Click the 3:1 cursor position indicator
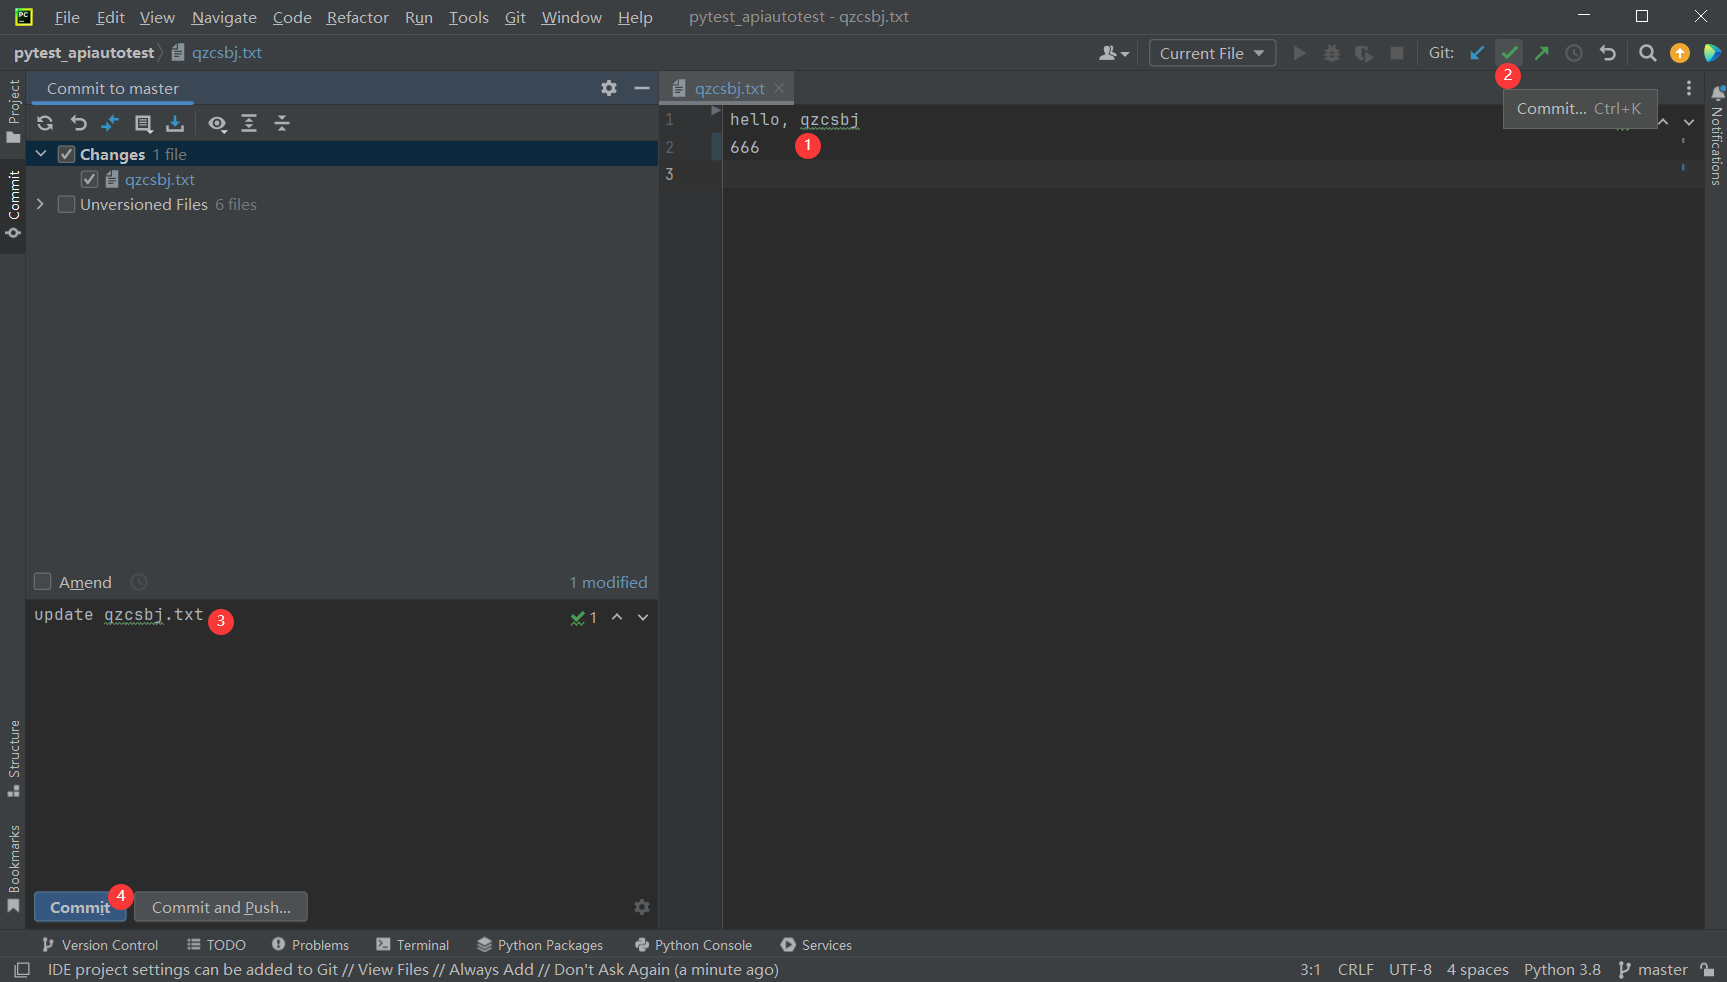The height and width of the screenshot is (982, 1727). 1310,969
